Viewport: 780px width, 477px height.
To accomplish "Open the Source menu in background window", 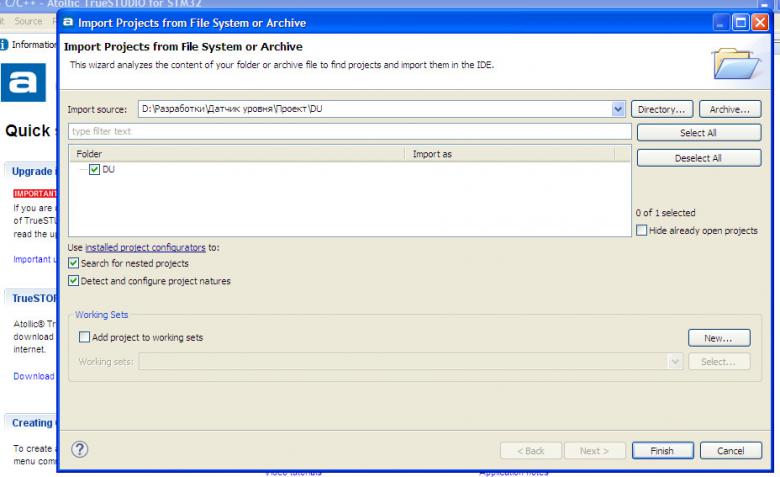I will point(28,21).
